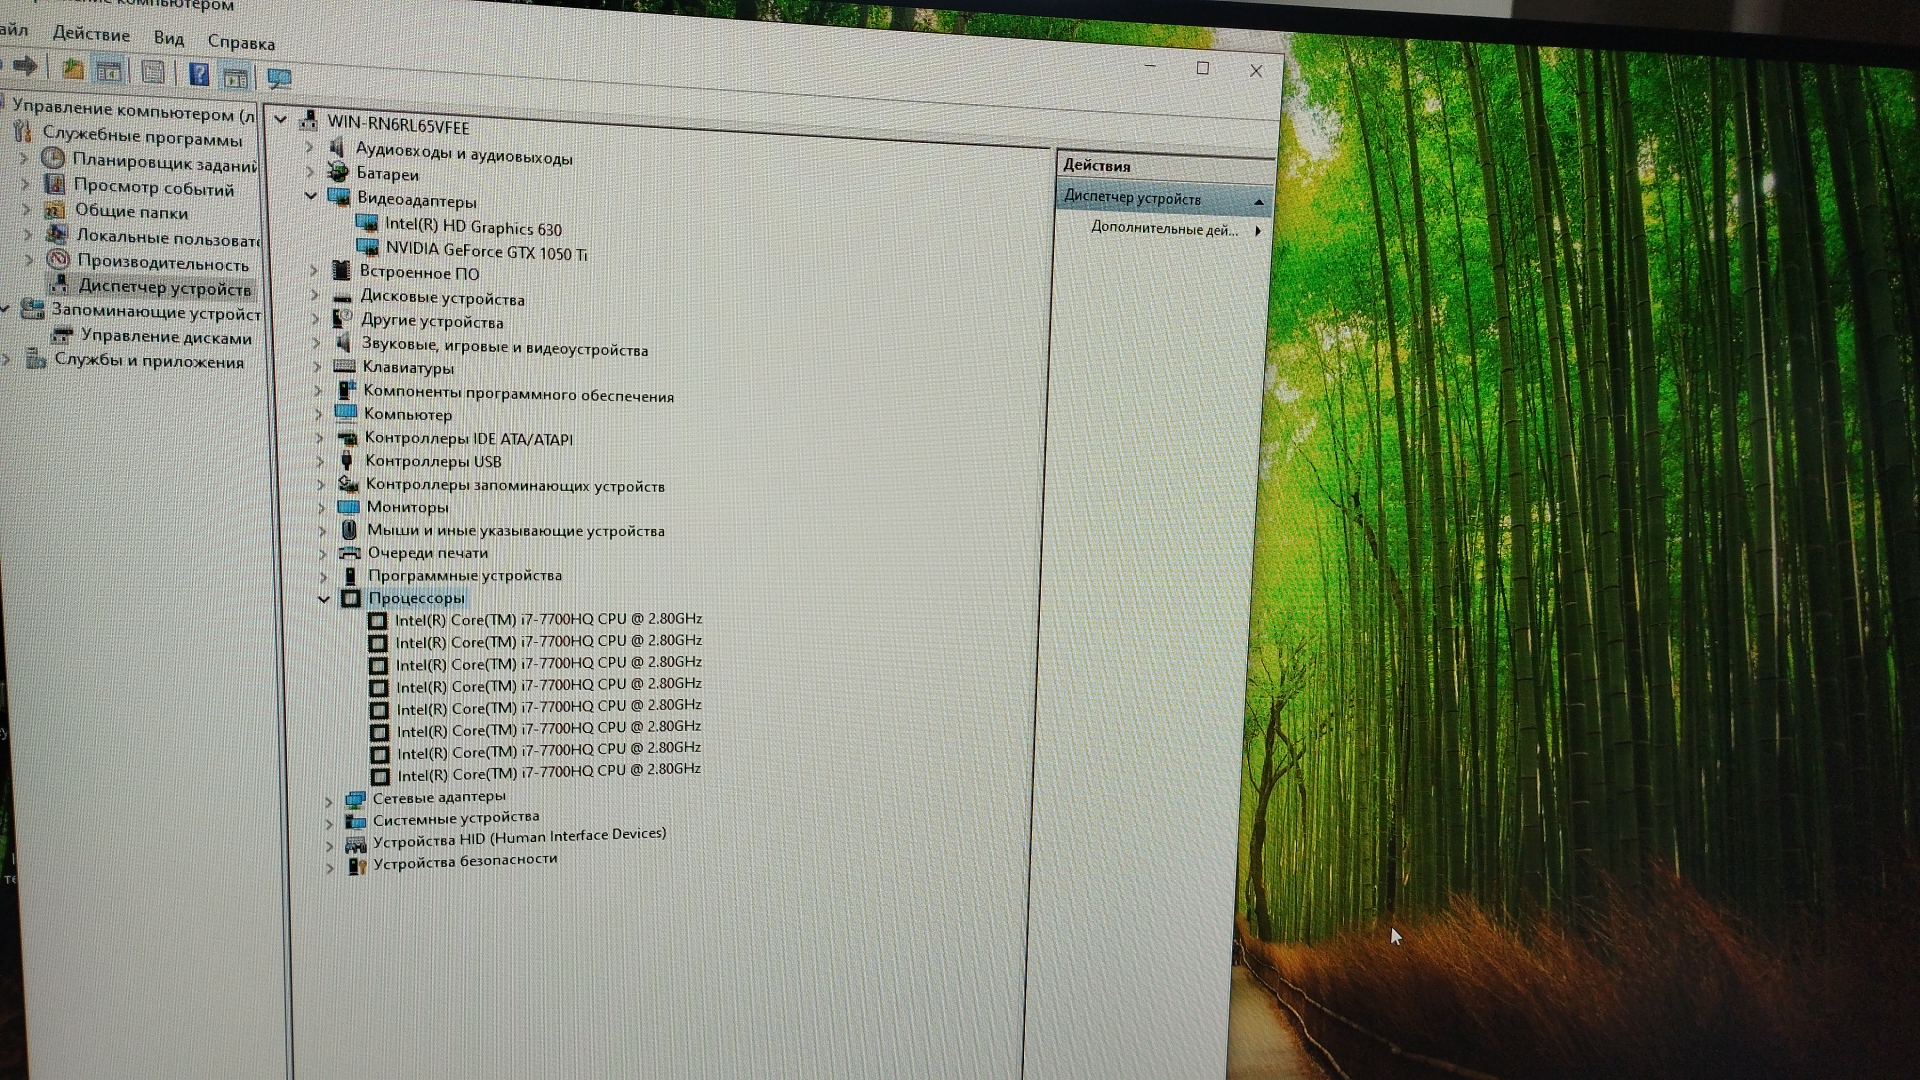1920x1080 pixels.
Task: Select Управление дисками in left tree
Action: [166, 337]
